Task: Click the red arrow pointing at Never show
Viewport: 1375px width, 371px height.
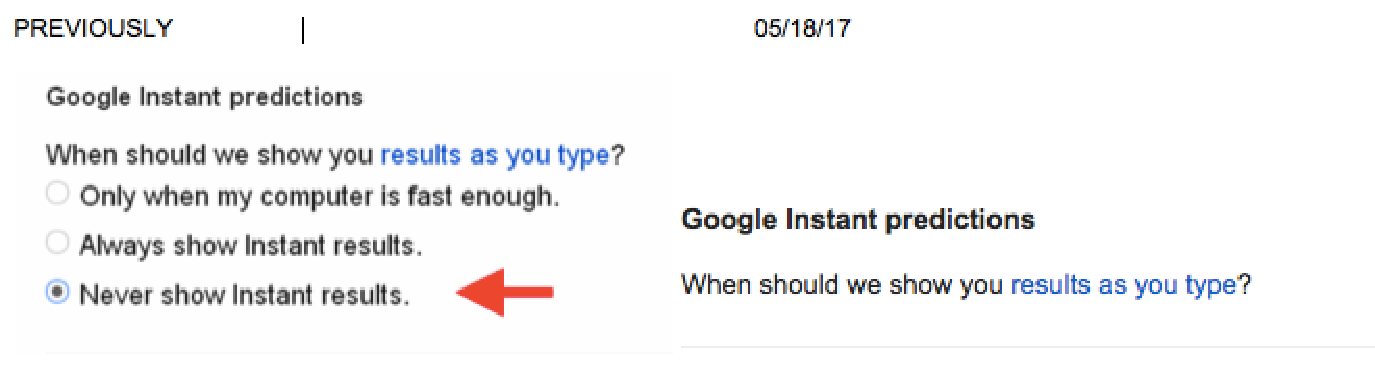Action: point(505,292)
